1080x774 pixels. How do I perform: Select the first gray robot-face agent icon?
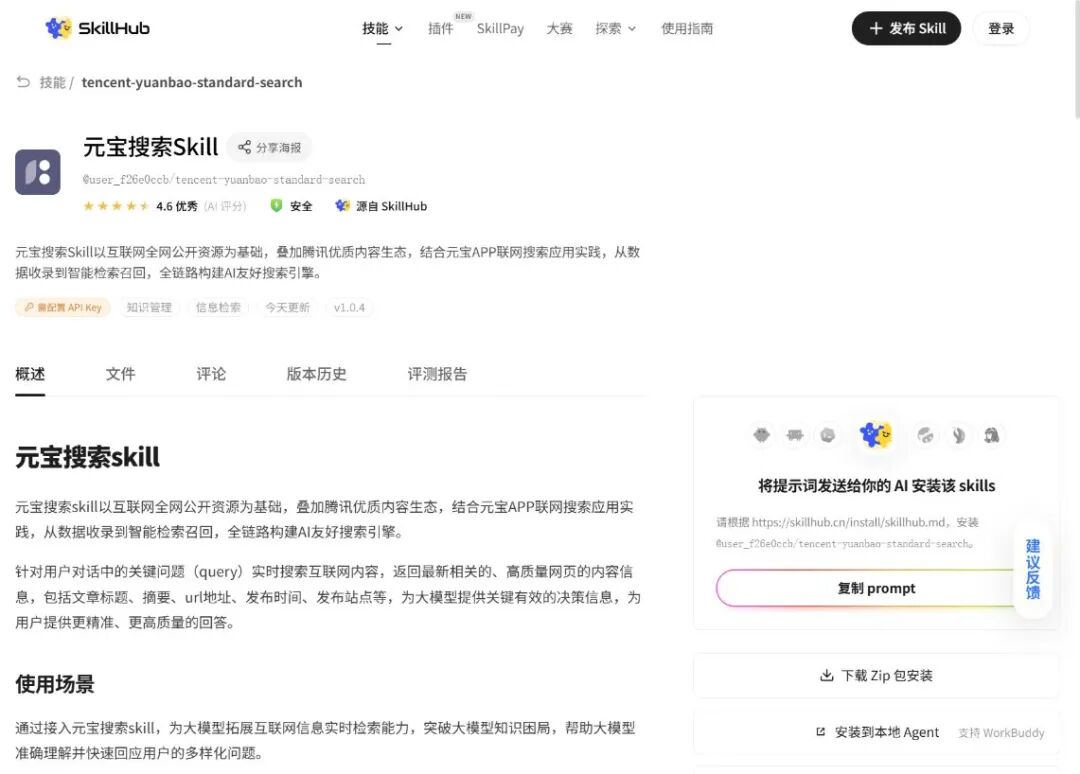[x=761, y=435]
